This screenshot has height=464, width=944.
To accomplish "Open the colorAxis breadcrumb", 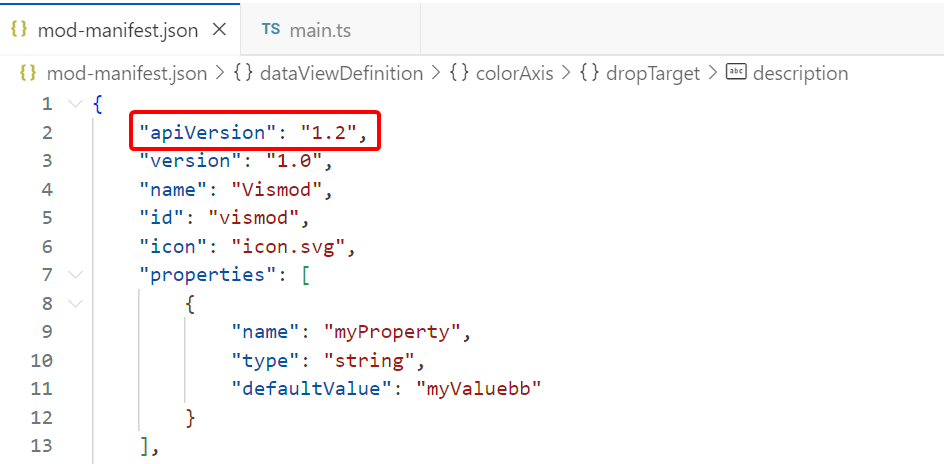I will coord(514,73).
